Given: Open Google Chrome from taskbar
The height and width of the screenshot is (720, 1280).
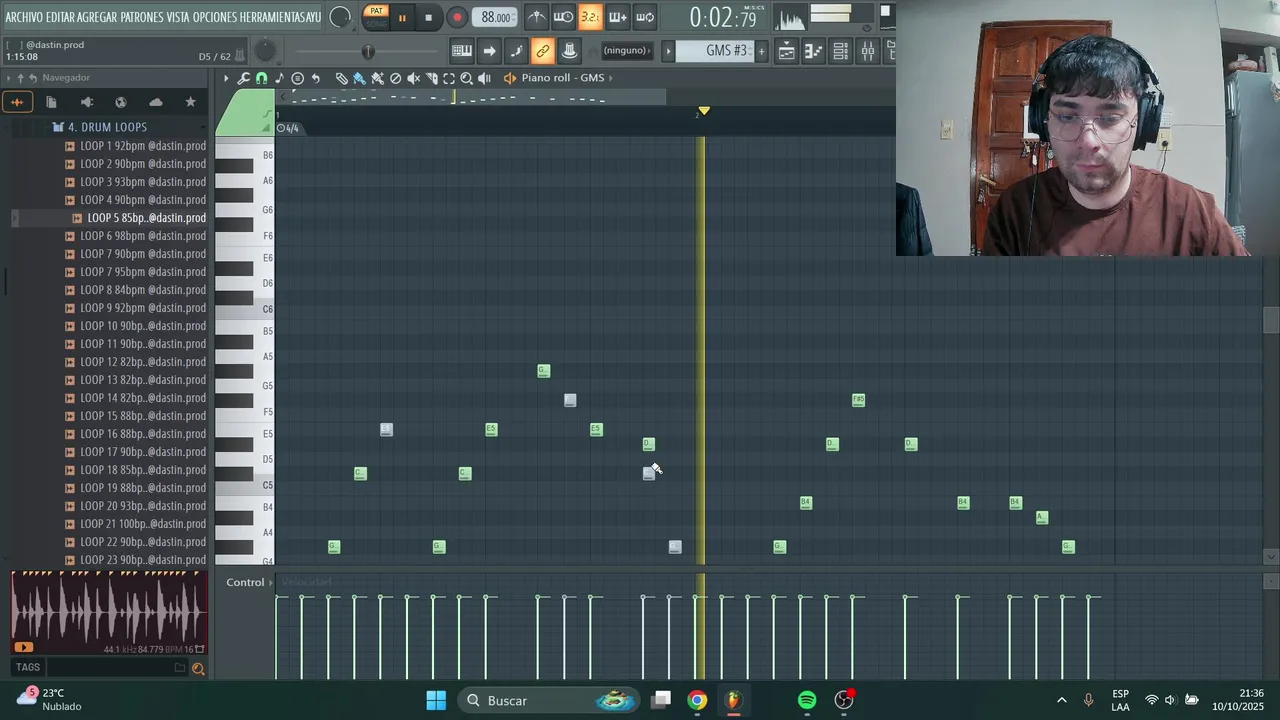Looking at the screenshot, I should (697, 701).
